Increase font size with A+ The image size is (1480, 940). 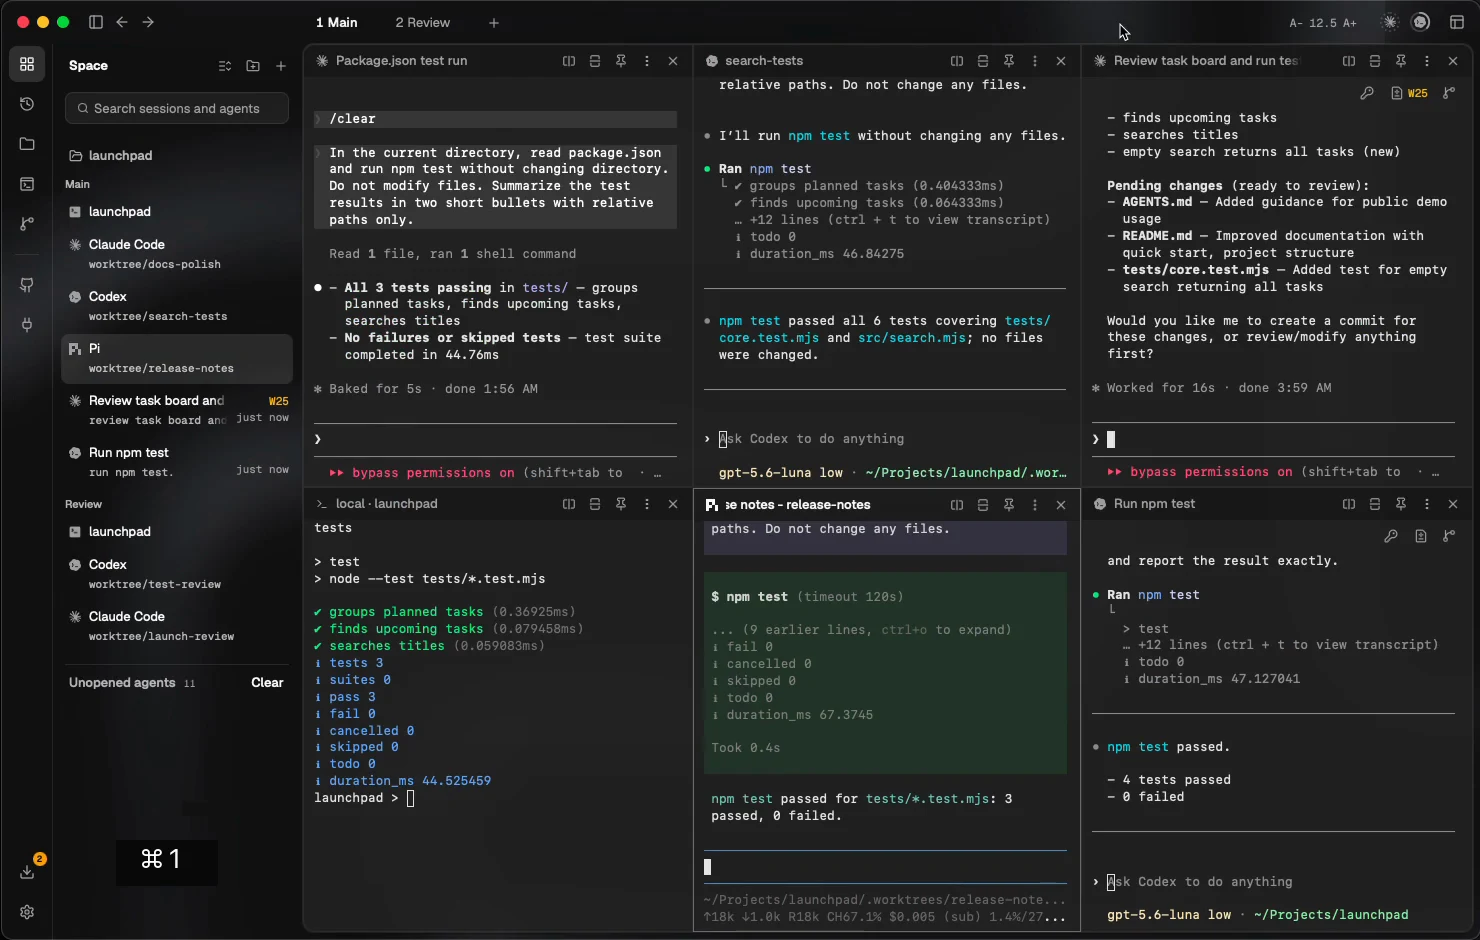1350,23
